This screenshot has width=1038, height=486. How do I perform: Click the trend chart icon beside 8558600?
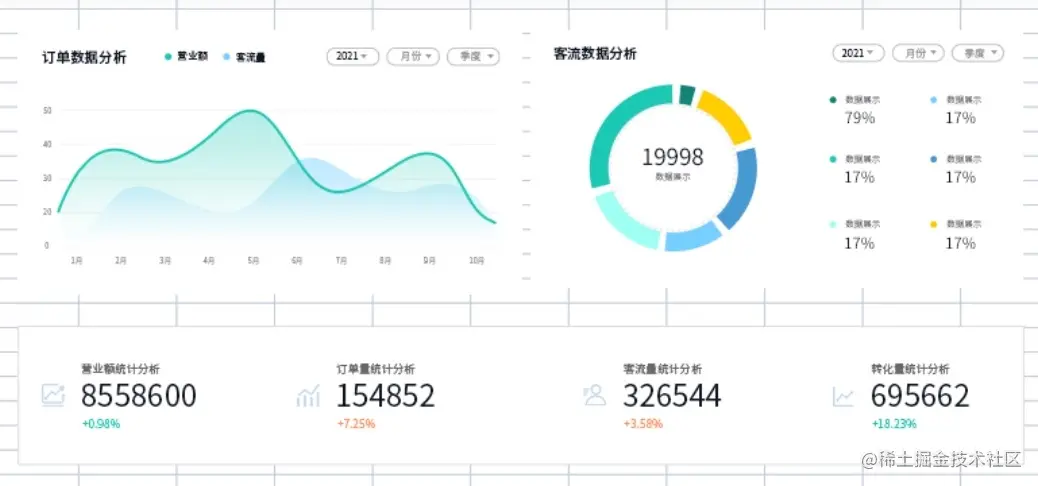point(53,395)
